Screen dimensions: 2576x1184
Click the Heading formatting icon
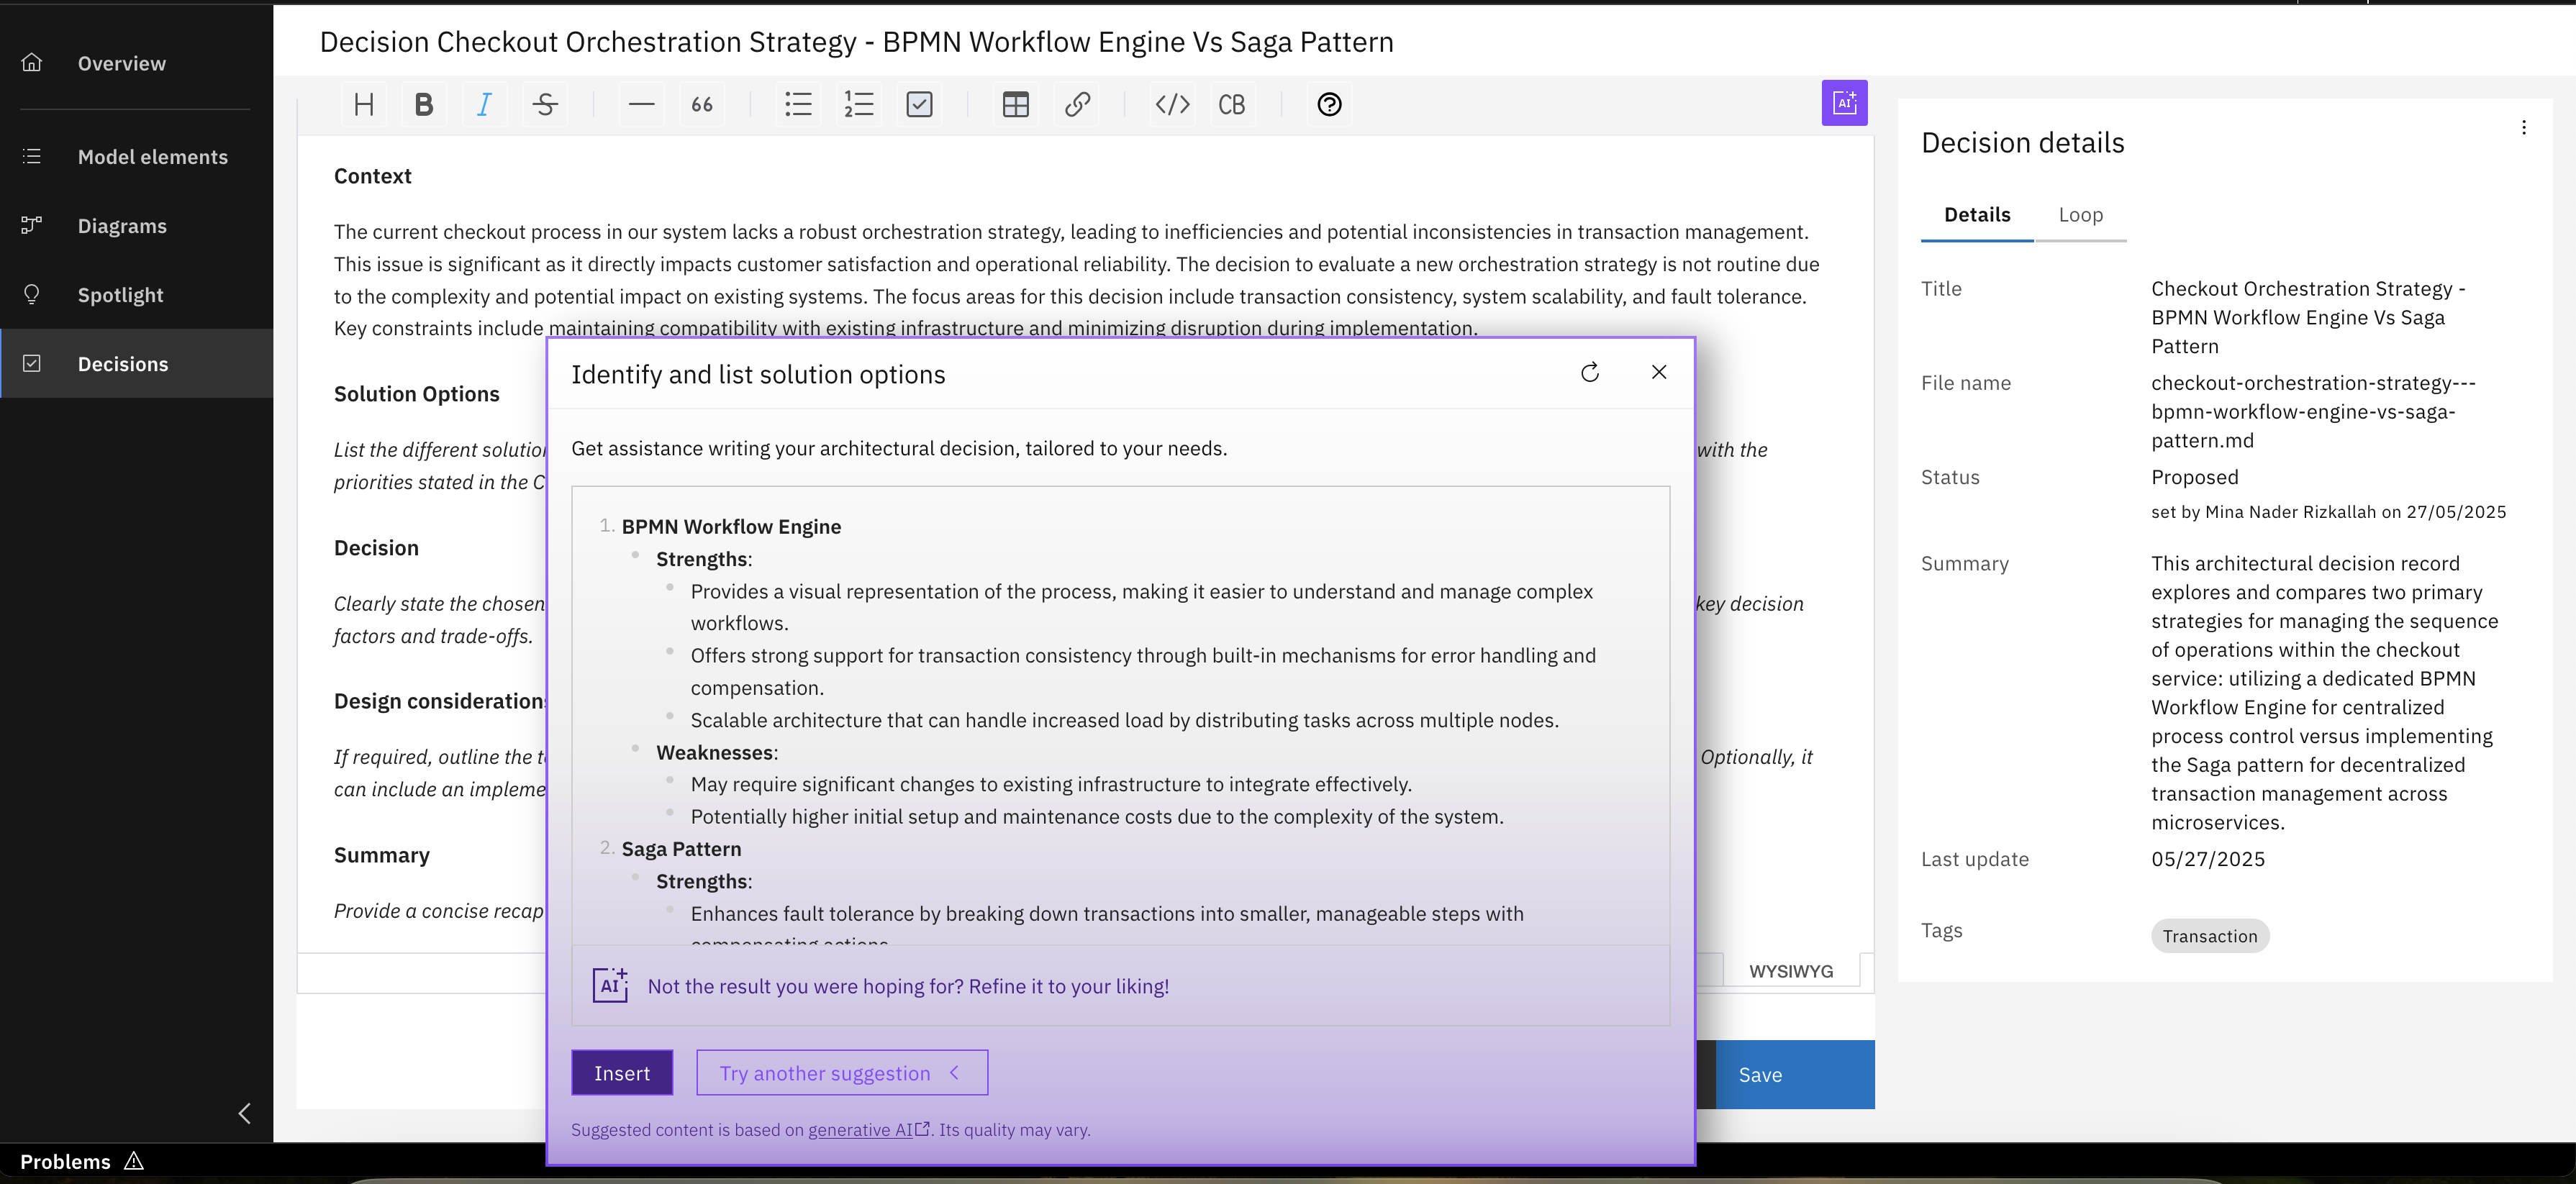(x=364, y=104)
